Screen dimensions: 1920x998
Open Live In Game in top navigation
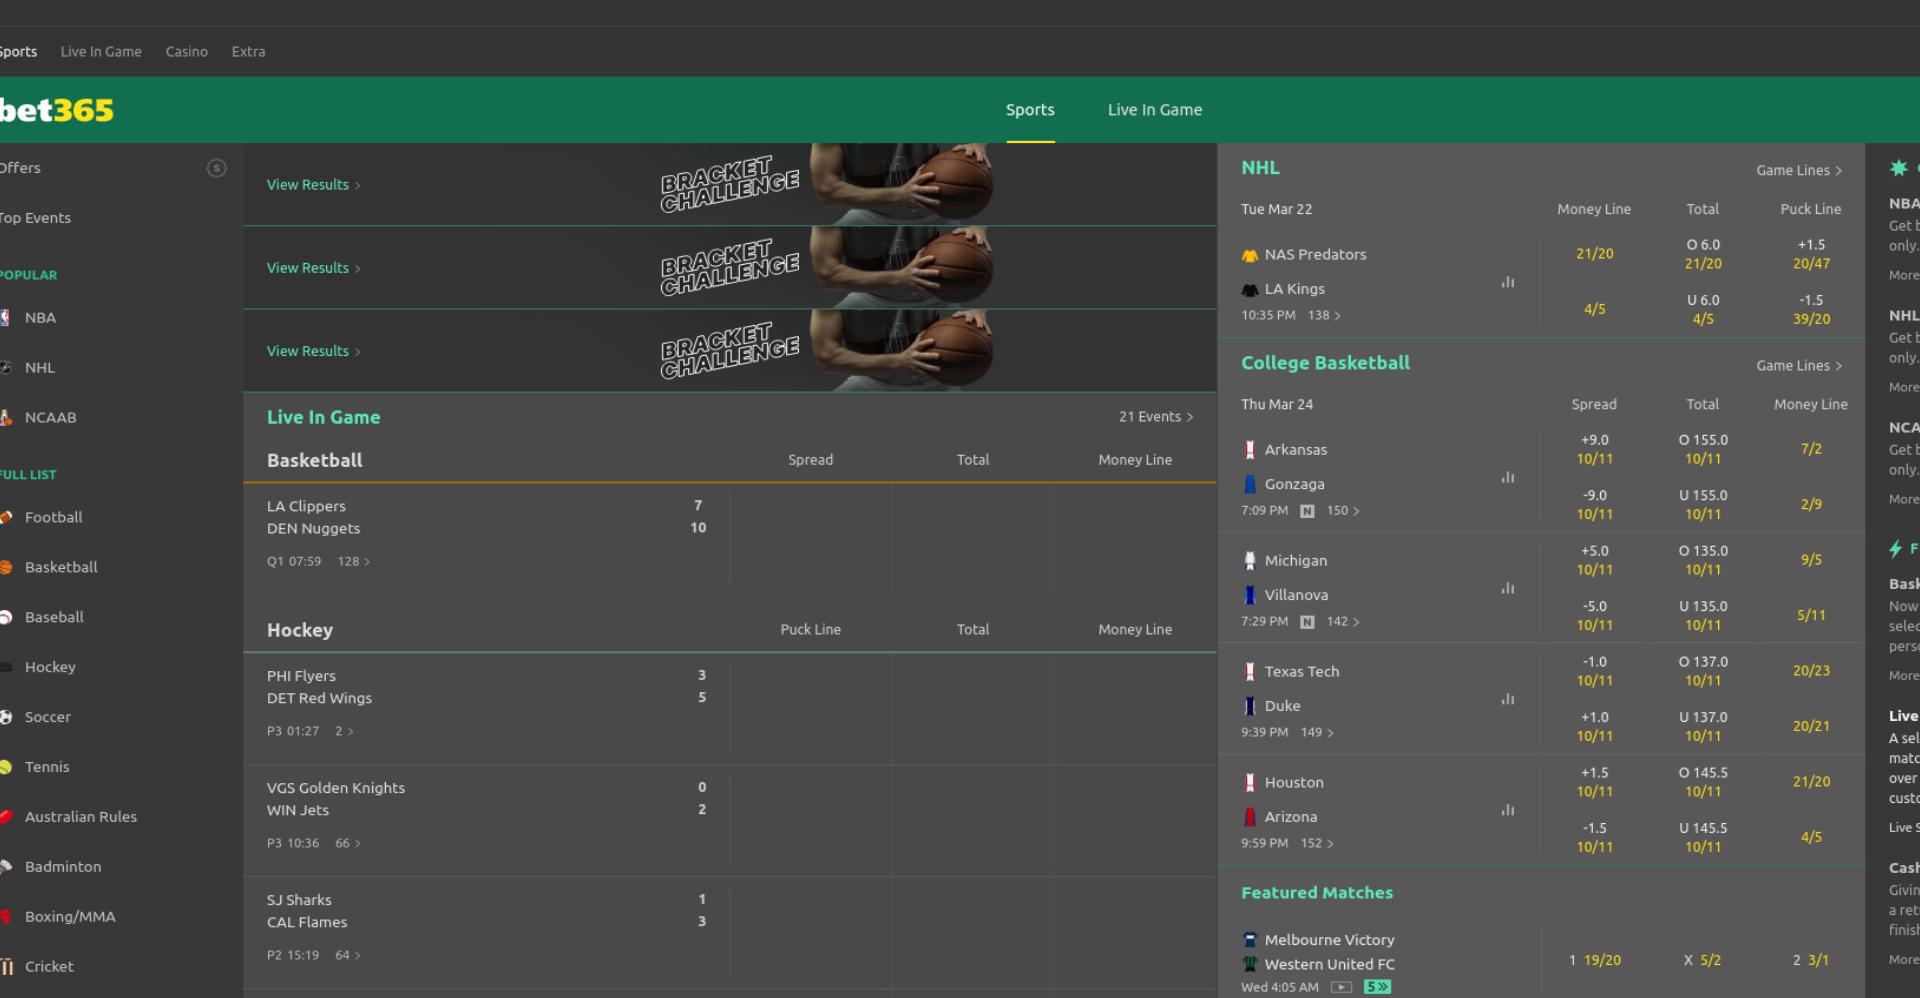click(101, 52)
